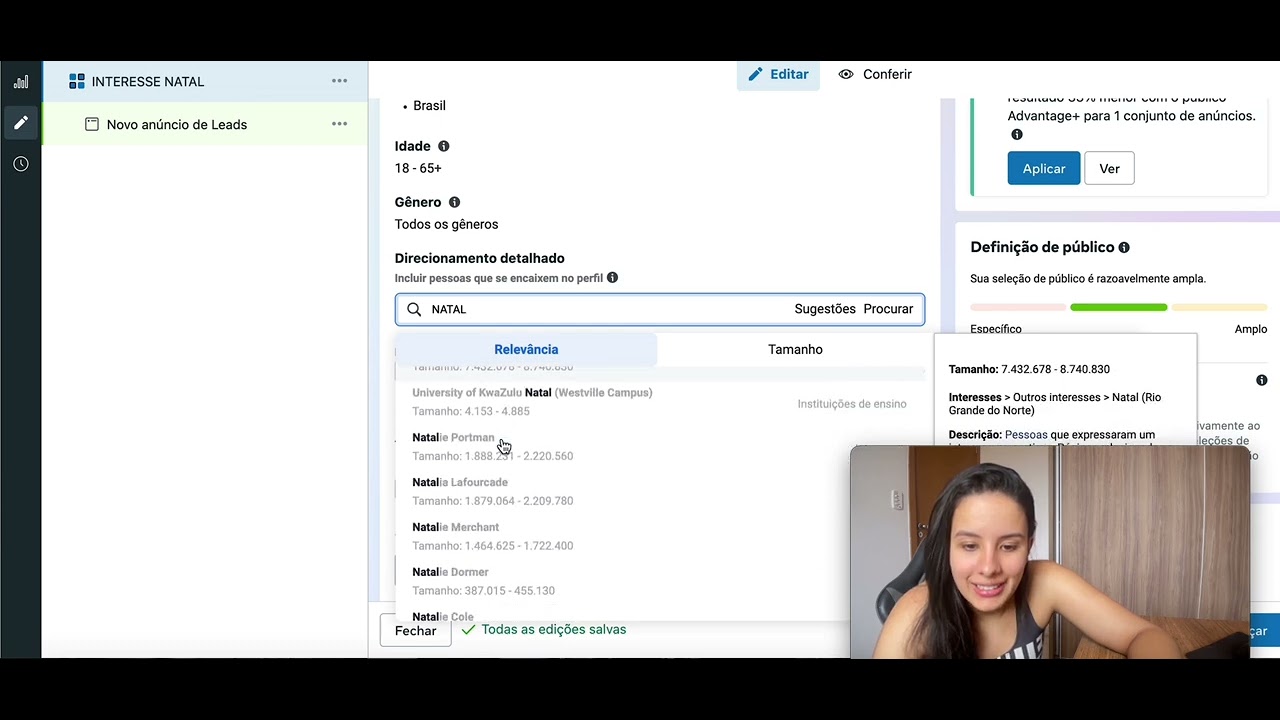Image resolution: width=1280 pixels, height=720 pixels.
Task: Click the search magnifier icon in targeting field
Action: click(x=414, y=309)
